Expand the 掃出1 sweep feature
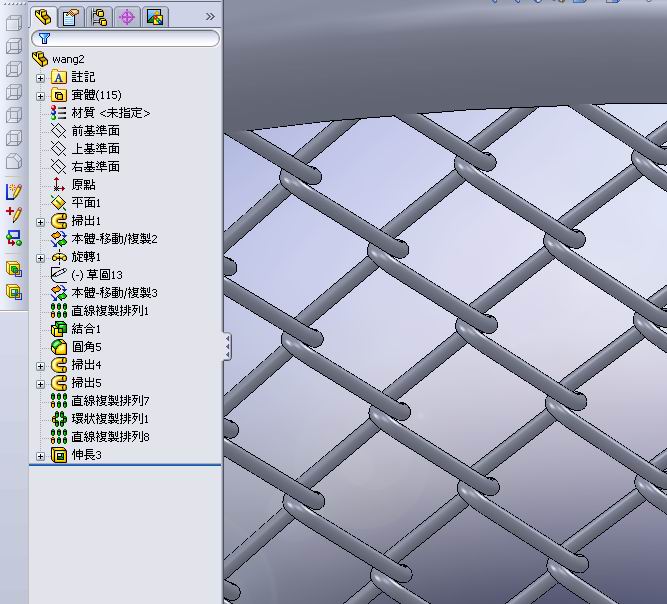The image size is (667, 604). pos(40,222)
